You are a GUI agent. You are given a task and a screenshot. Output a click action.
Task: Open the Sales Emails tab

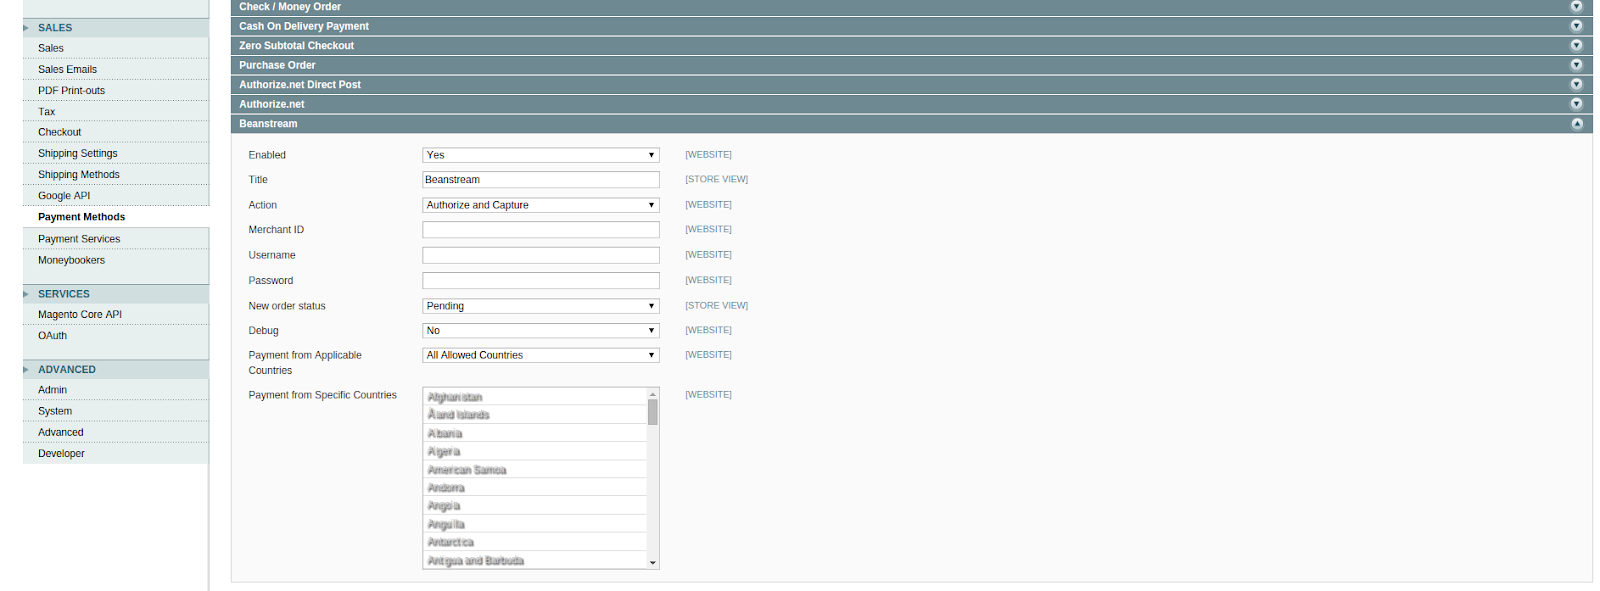coord(116,69)
